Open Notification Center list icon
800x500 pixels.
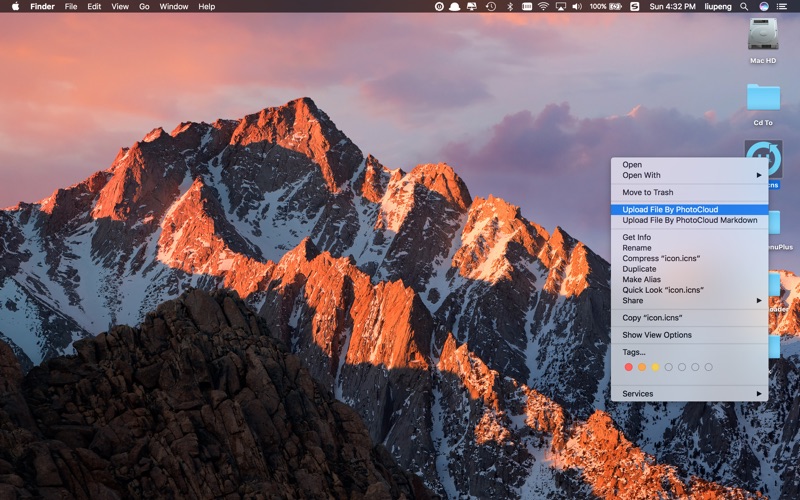[782, 7]
